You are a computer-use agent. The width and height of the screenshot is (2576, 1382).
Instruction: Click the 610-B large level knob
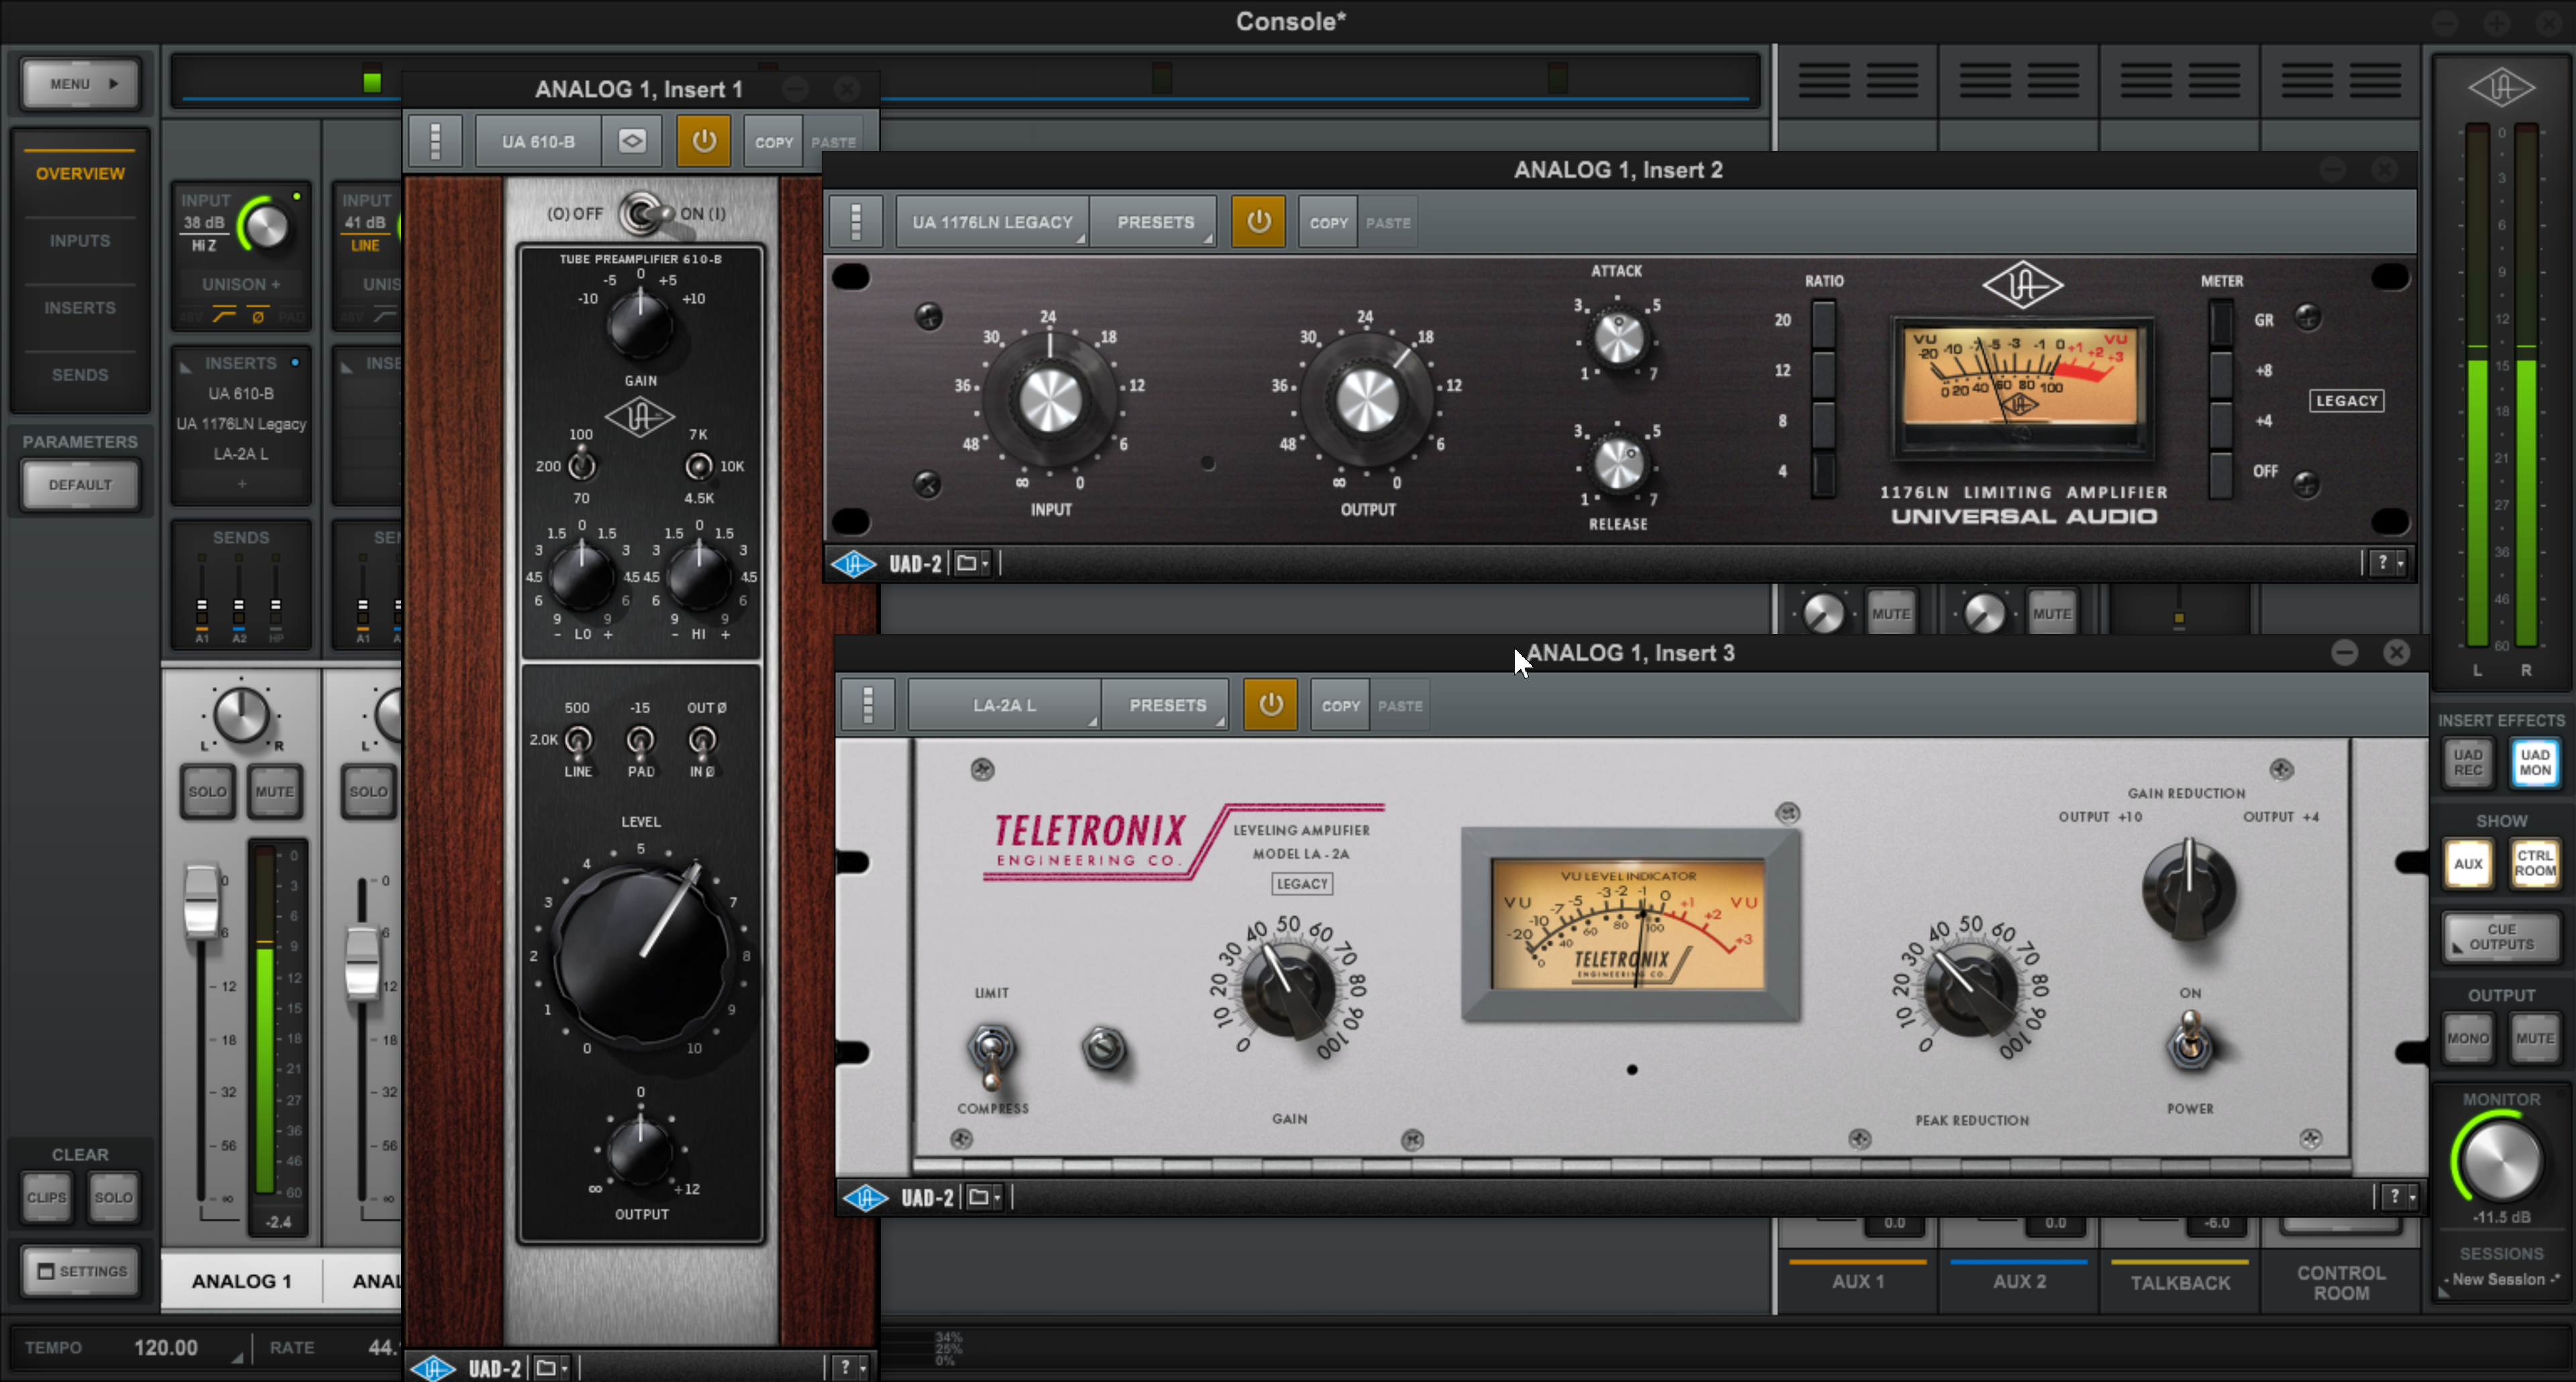coord(642,958)
